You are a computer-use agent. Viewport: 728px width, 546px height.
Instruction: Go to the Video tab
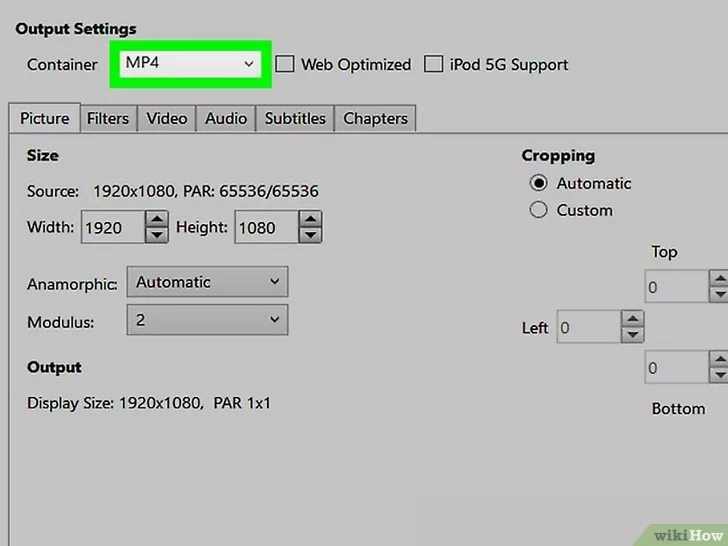tap(167, 119)
